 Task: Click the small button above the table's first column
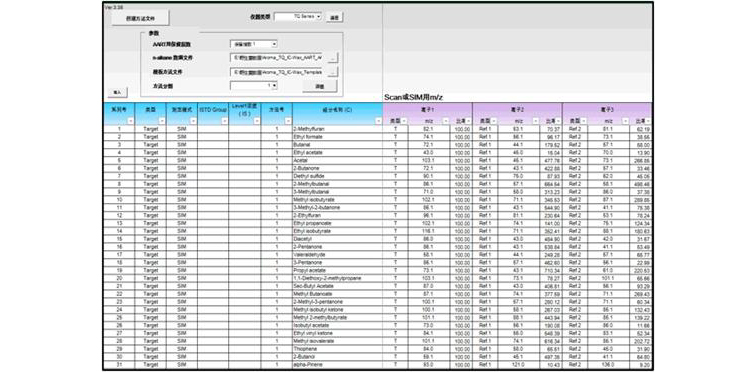[117, 92]
